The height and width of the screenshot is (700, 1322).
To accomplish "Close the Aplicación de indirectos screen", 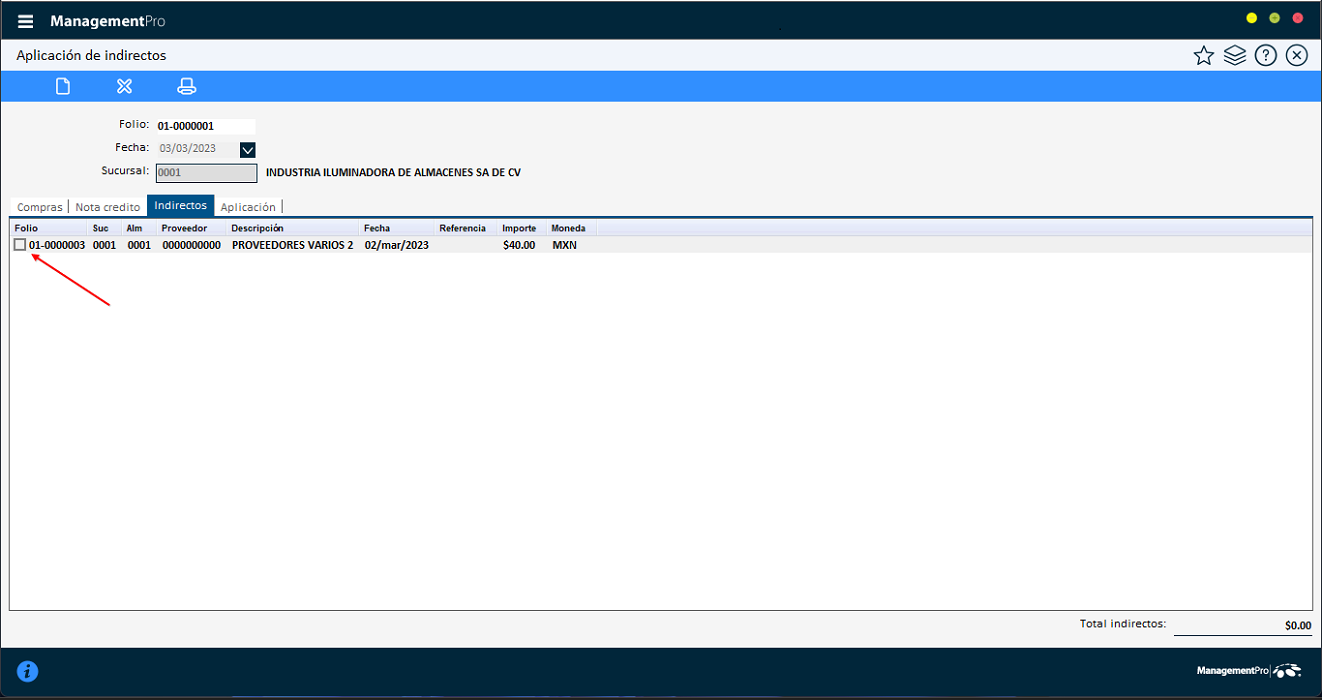I will [x=1297, y=56].
